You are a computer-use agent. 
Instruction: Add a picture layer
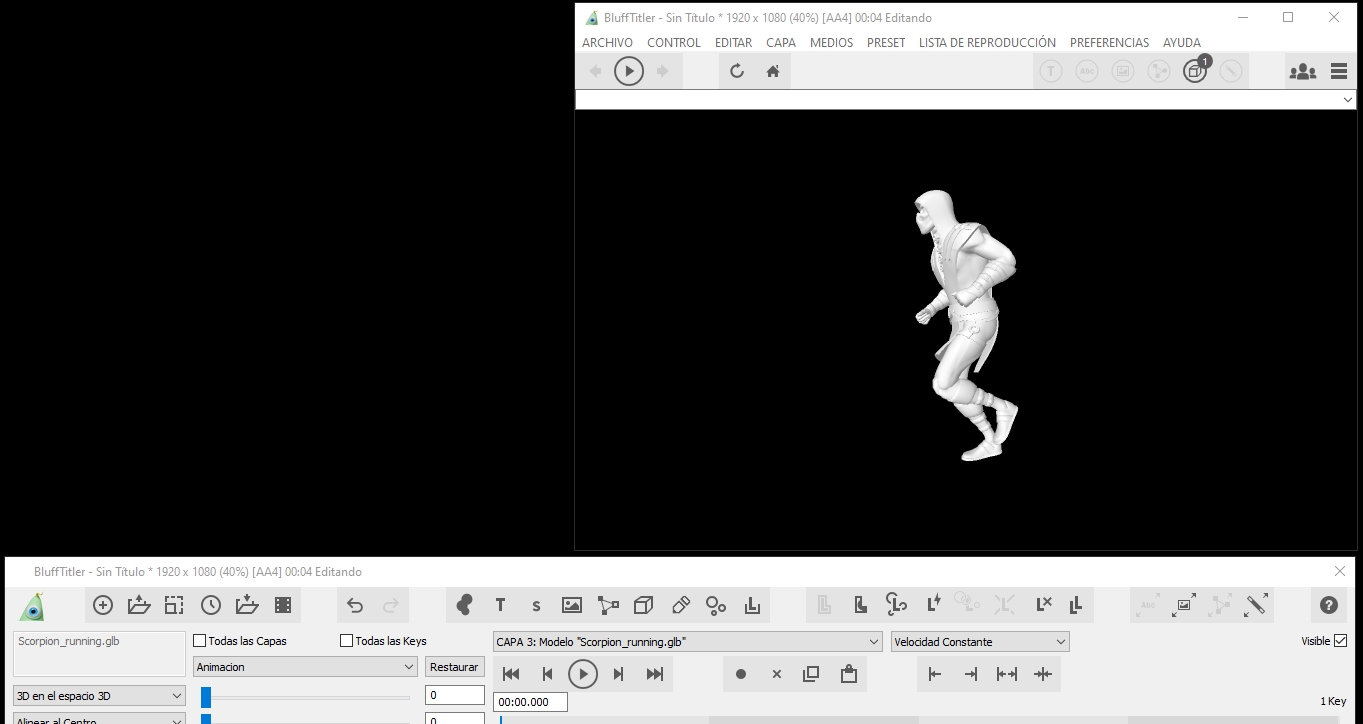pyautogui.click(x=572, y=605)
